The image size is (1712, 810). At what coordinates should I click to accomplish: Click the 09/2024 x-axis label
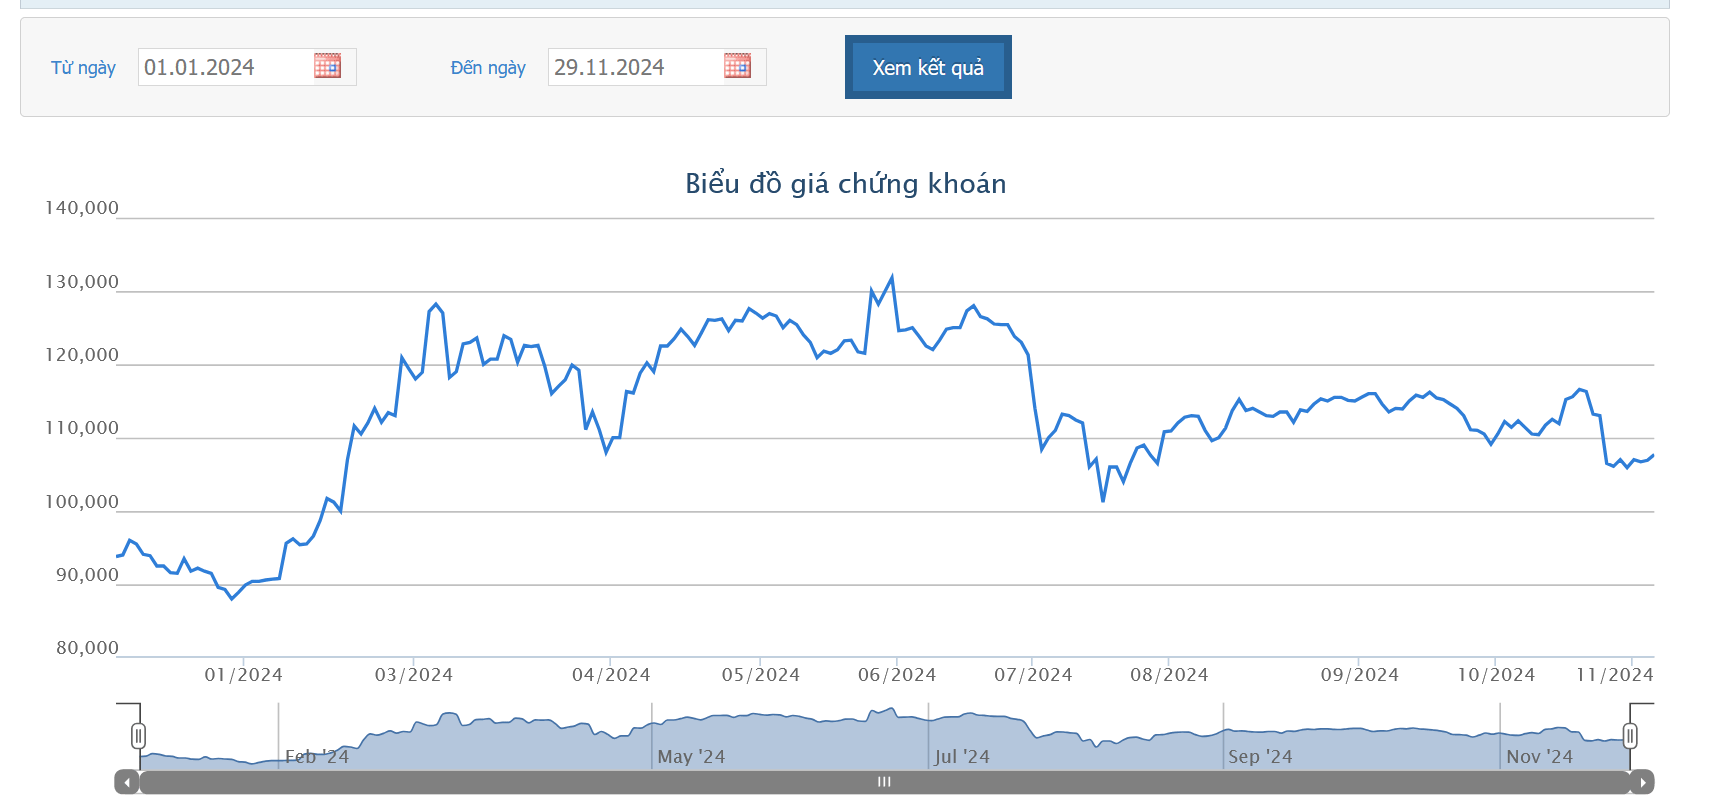[x=1360, y=675]
